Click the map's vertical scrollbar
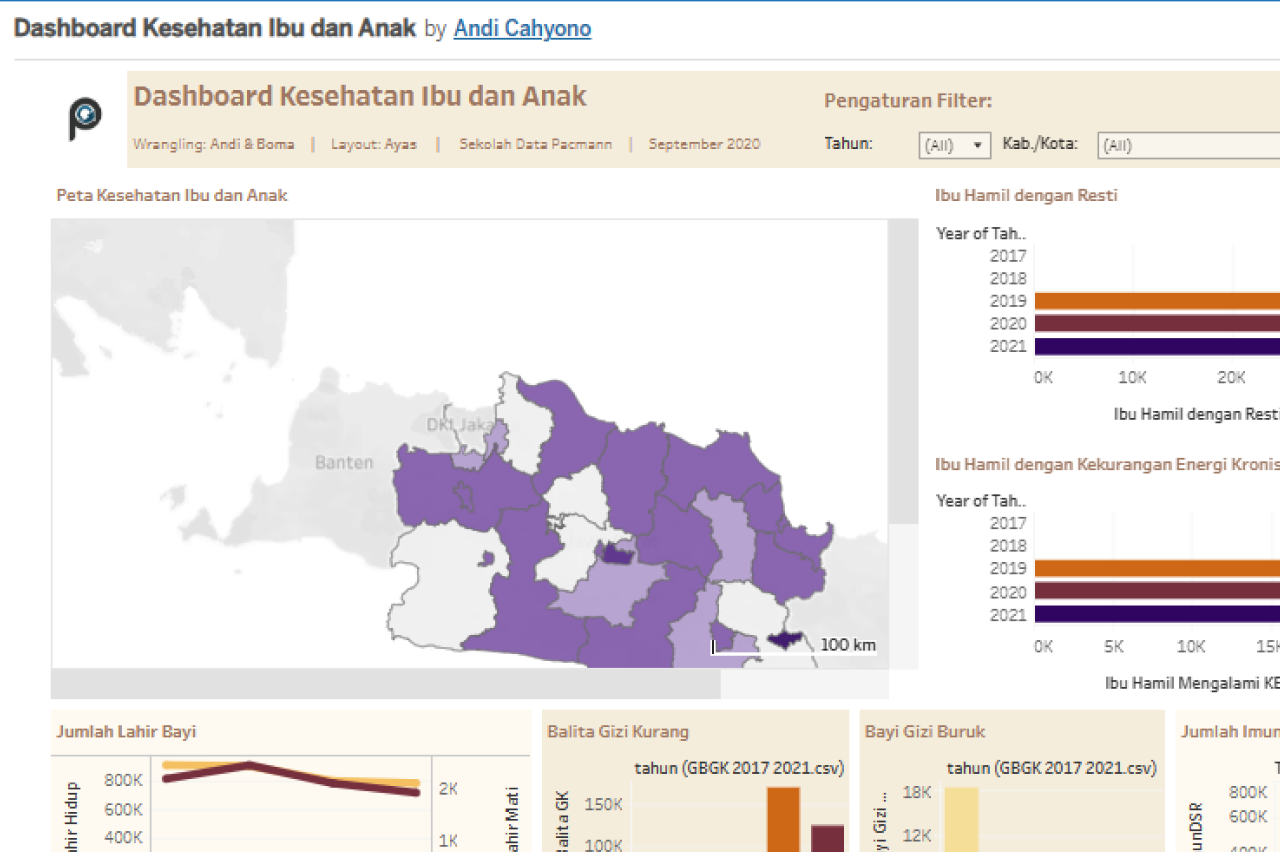Viewport: 1280px width, 852px height. click(x=903, y=370)
